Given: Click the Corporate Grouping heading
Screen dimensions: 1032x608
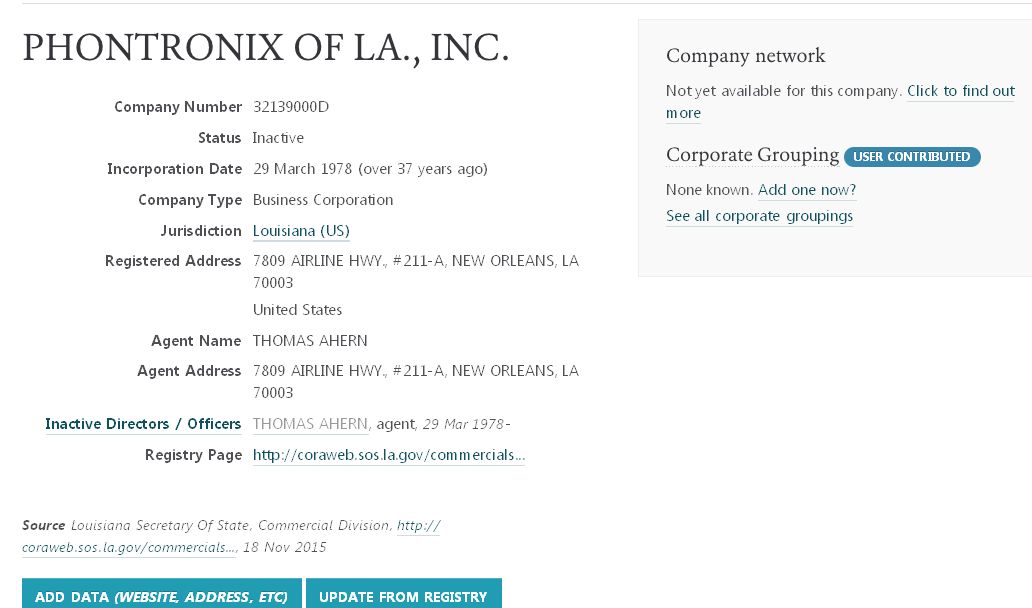Looking at the screenshot, I should (x=752, y=156).
